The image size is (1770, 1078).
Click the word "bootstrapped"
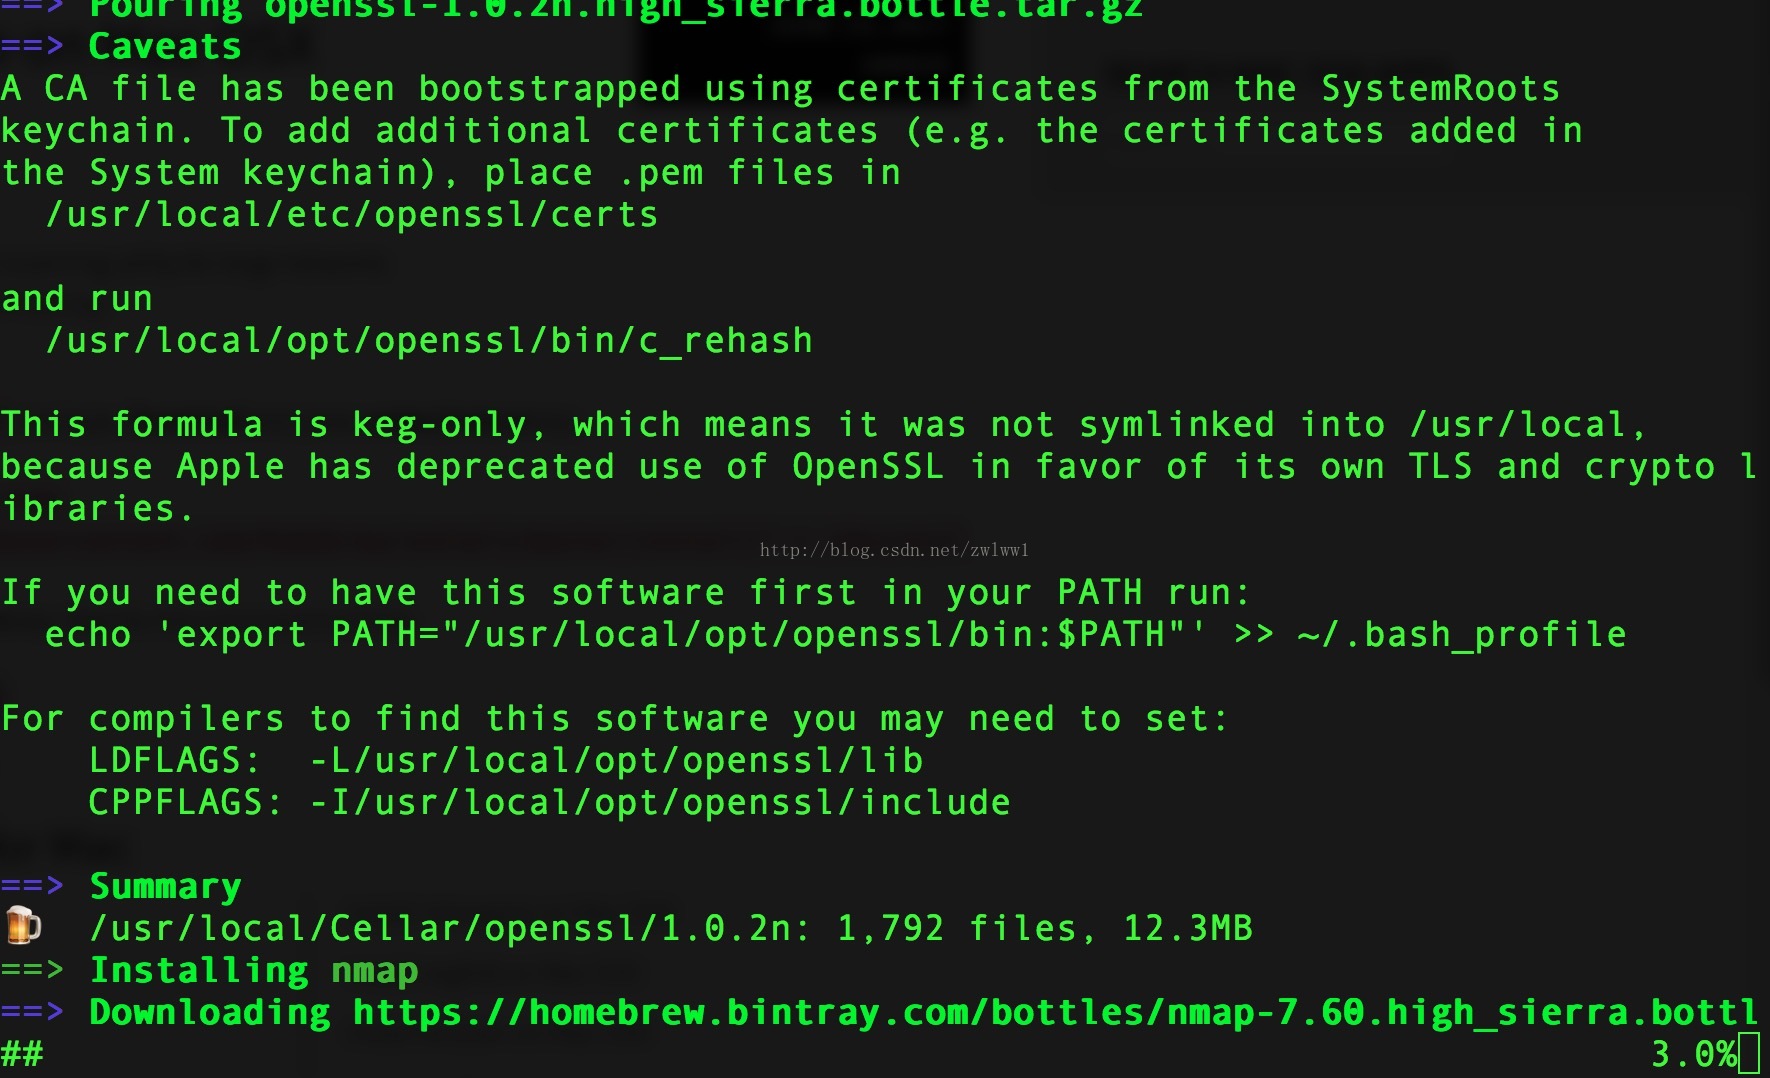point(550,89)
